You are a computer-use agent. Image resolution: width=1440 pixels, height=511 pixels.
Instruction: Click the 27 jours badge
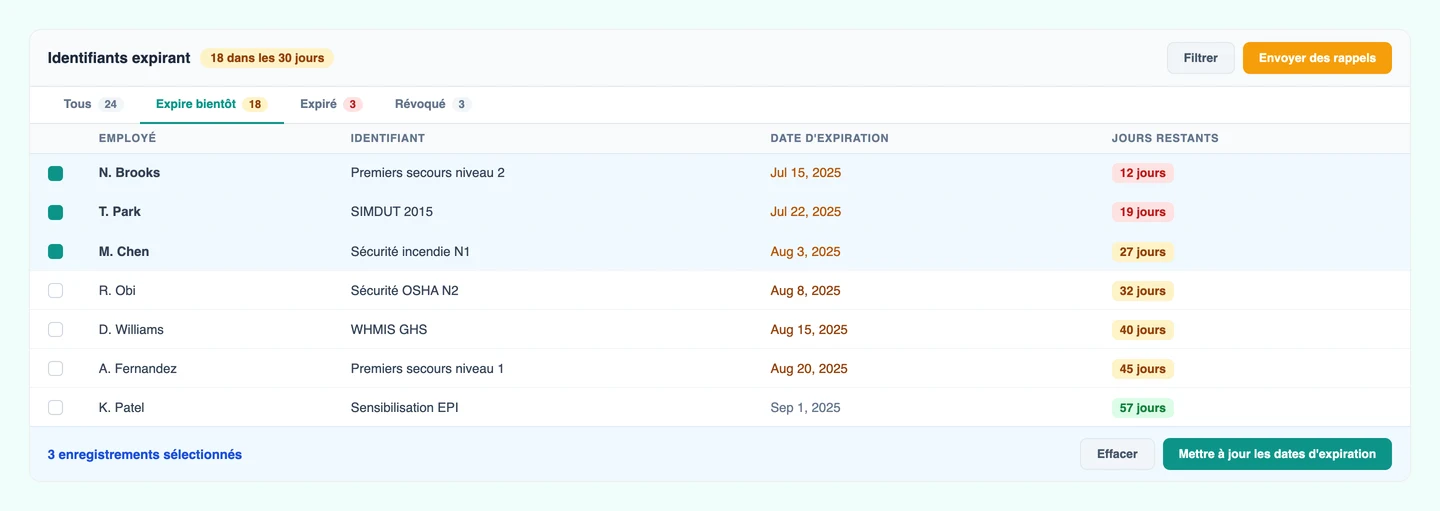(1143, 252)
